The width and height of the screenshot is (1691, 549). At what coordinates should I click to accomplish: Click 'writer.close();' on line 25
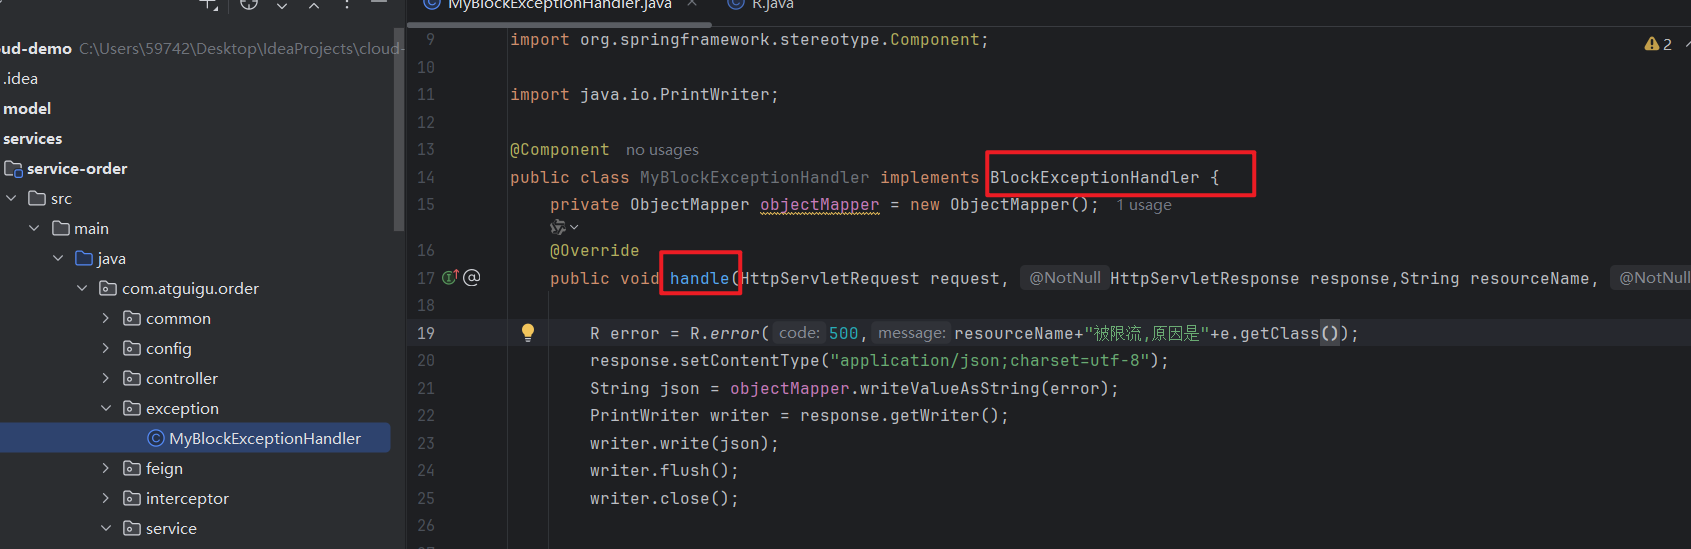click(665, 498)
